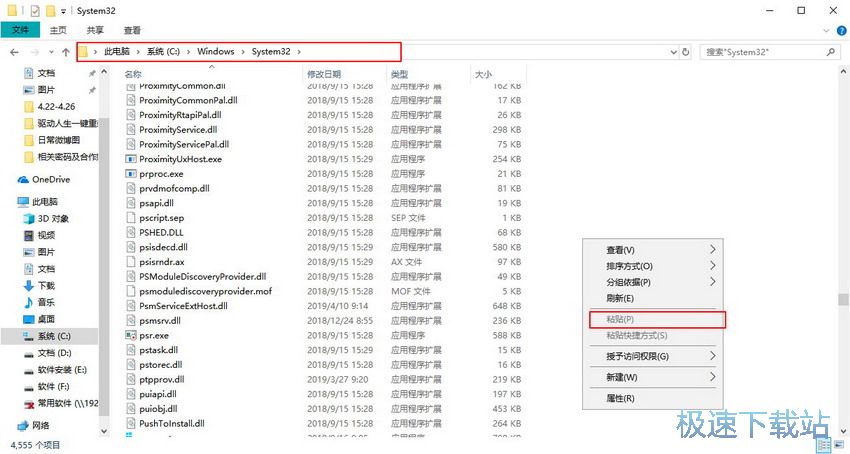Image resolution: width=850 pixels, height=454 pixels.
Task: Open address bar history dropdown
Action: point(674,52)
